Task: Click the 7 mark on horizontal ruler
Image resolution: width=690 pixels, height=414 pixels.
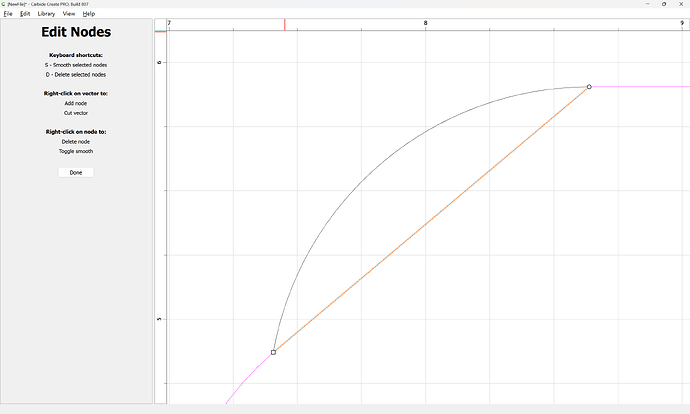Action: 169,23
